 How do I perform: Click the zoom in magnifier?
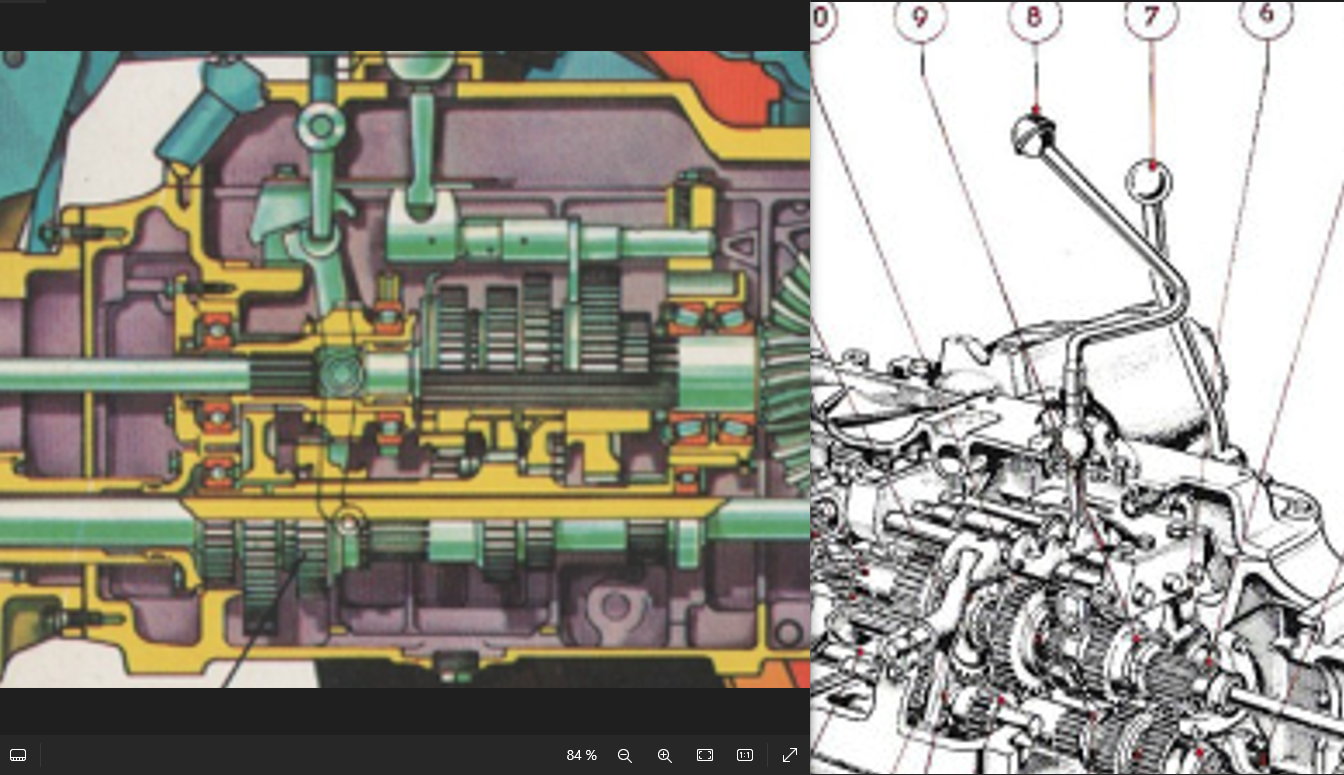coord(664,755)
